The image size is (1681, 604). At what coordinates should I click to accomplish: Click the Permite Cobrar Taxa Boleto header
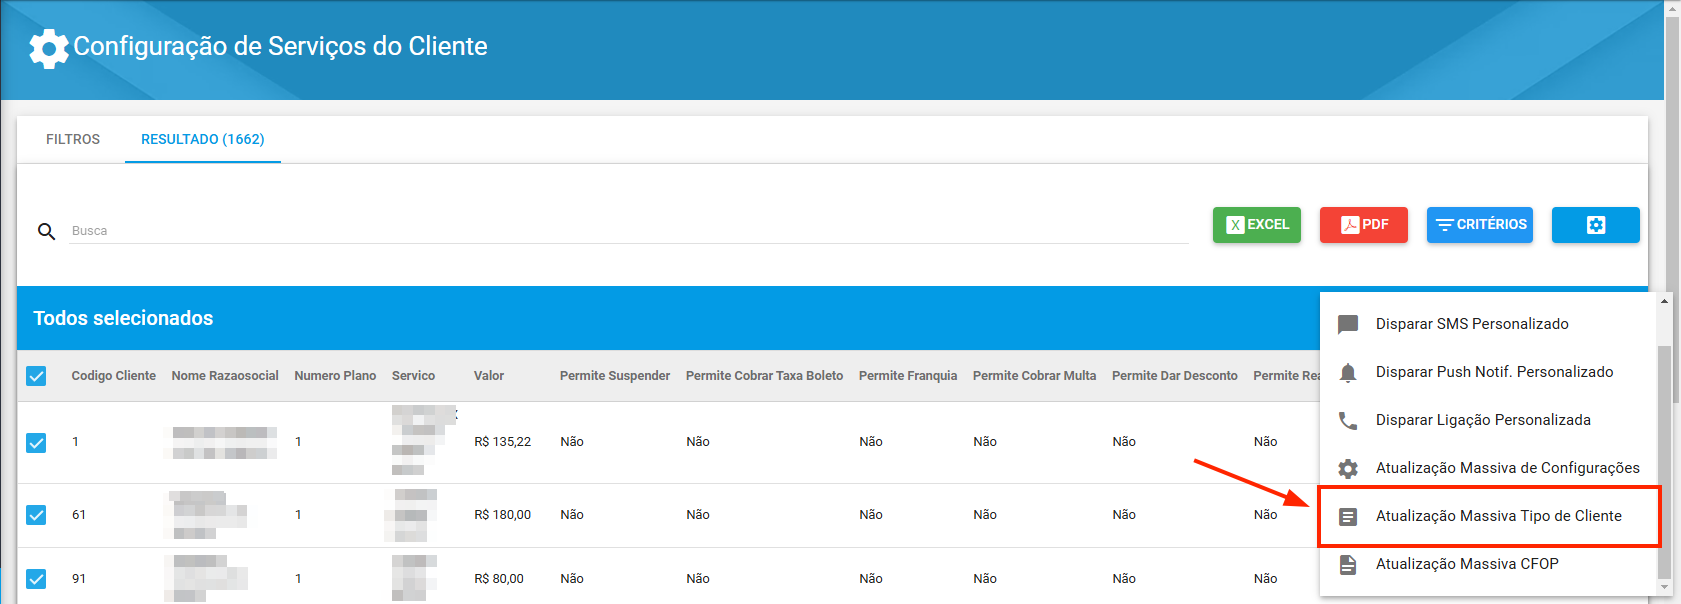(x=765, y=376)
